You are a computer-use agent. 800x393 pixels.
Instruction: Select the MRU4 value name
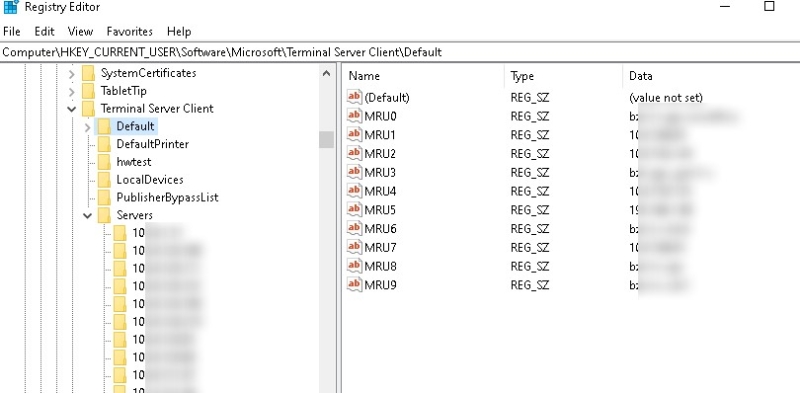click(x=381, y=191)
